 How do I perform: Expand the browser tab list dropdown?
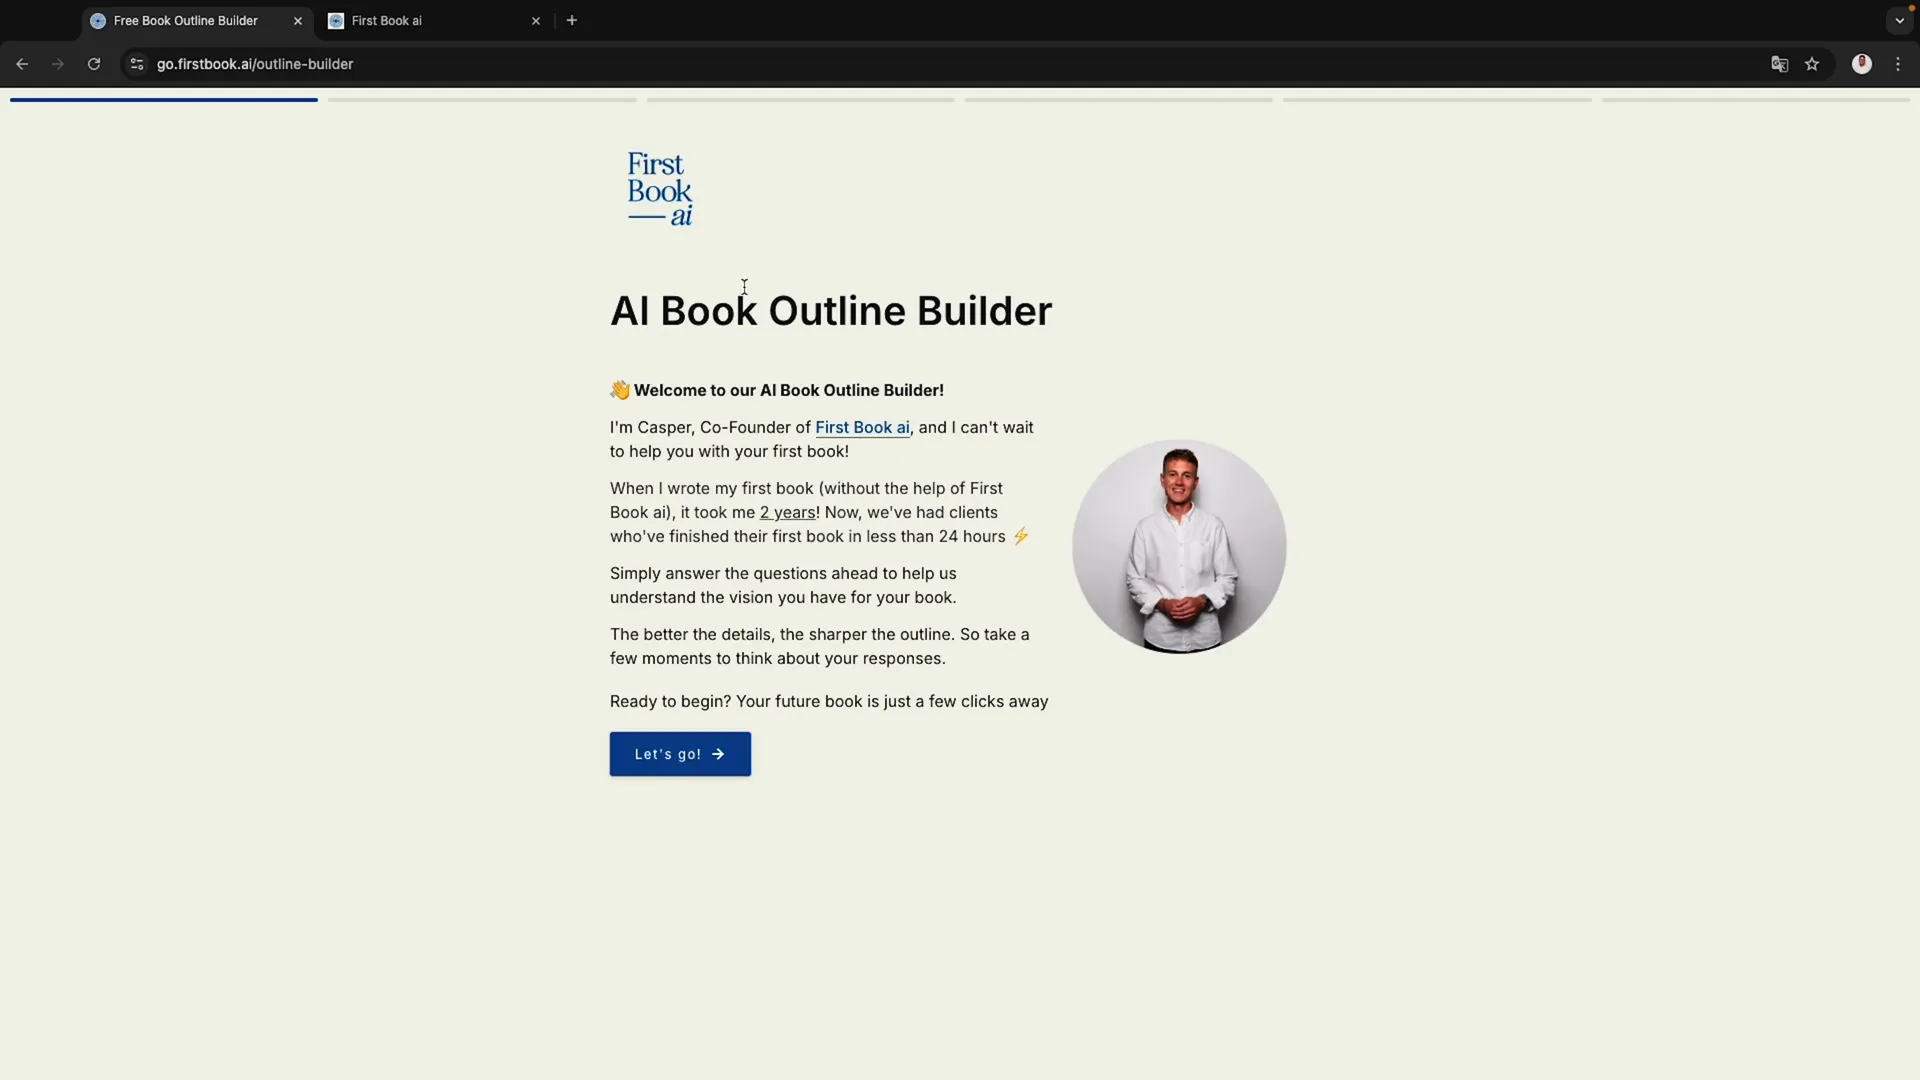coord(1896,21)
